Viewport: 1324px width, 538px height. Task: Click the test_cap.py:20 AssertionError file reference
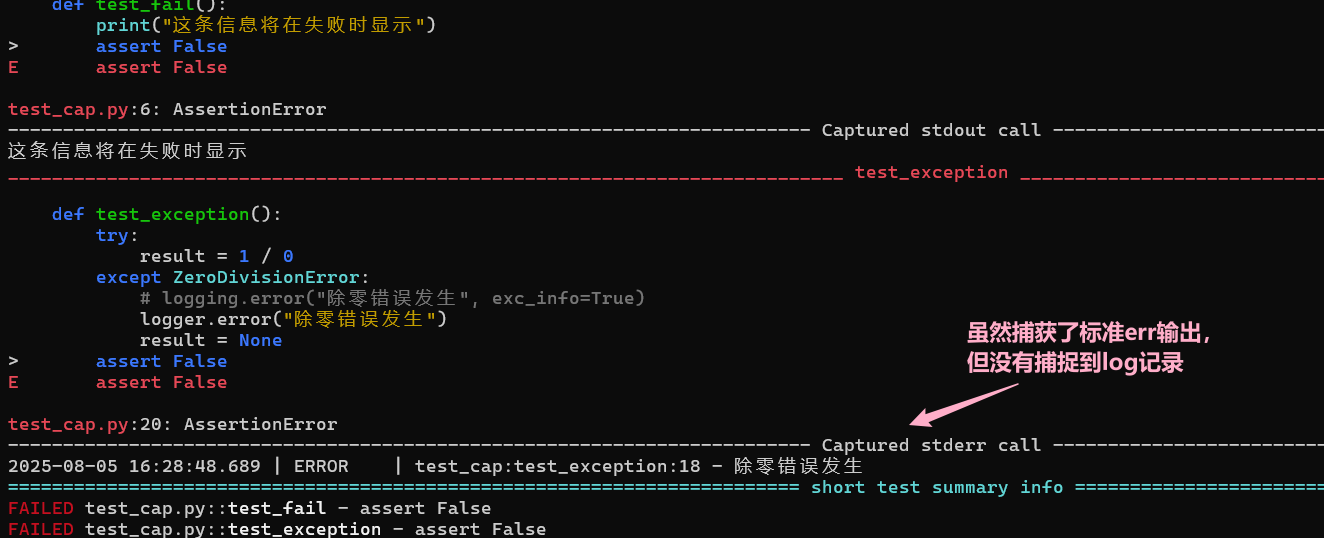pyautogui.click(x=172, y=424)
